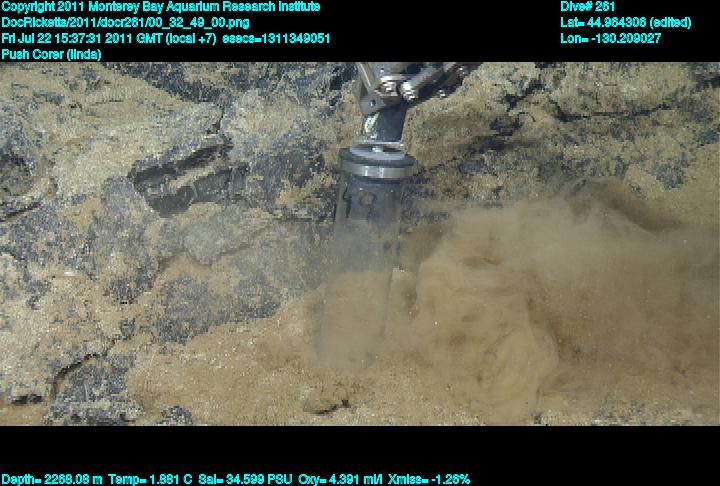
Task: Click the Xmiss= -1.26% readout
Action: tap(429, 479)
